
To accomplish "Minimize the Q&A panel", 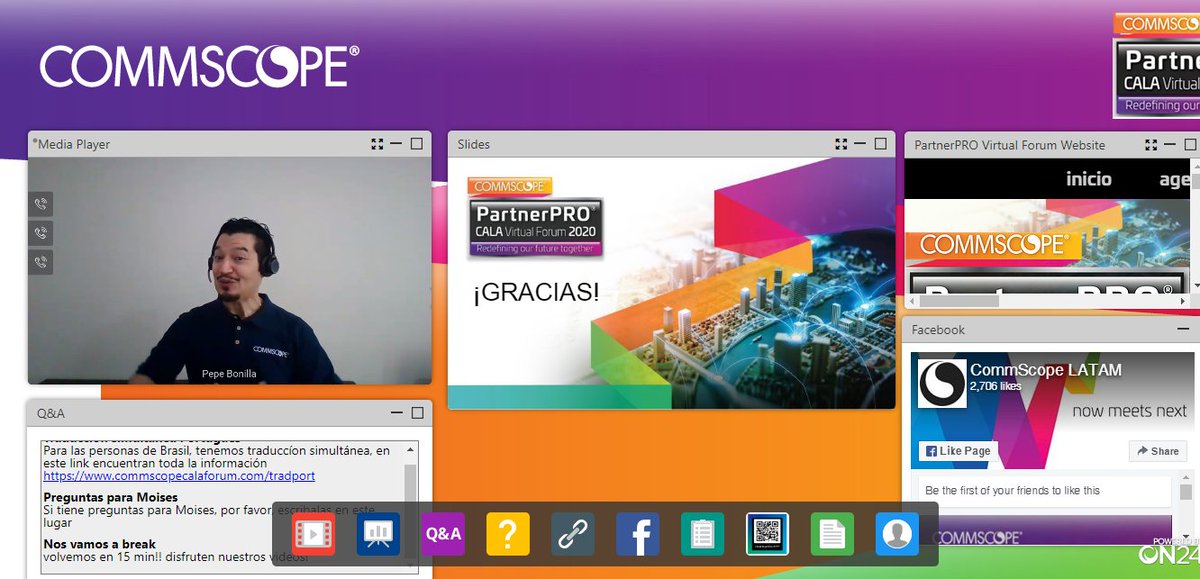I will 396,412.
